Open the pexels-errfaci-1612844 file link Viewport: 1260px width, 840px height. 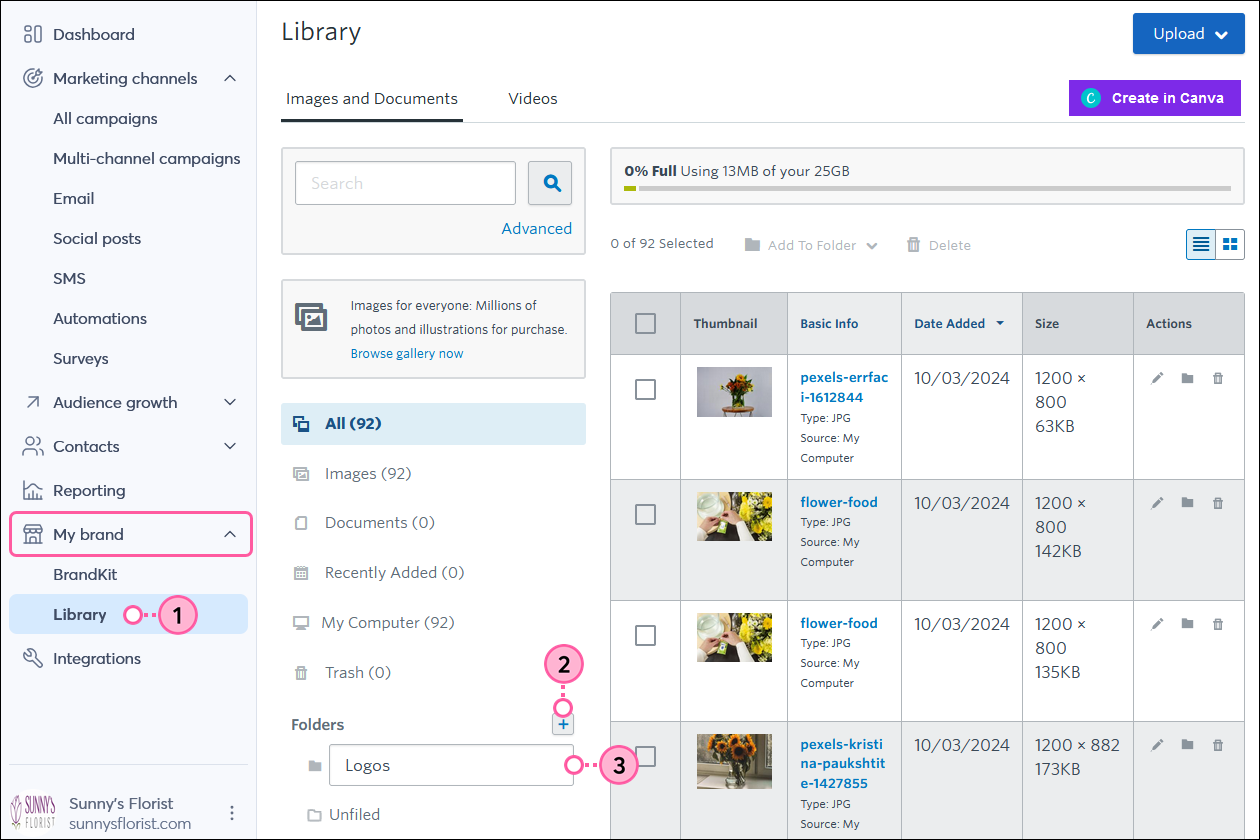pyautogui.click(x=844, y=387)
